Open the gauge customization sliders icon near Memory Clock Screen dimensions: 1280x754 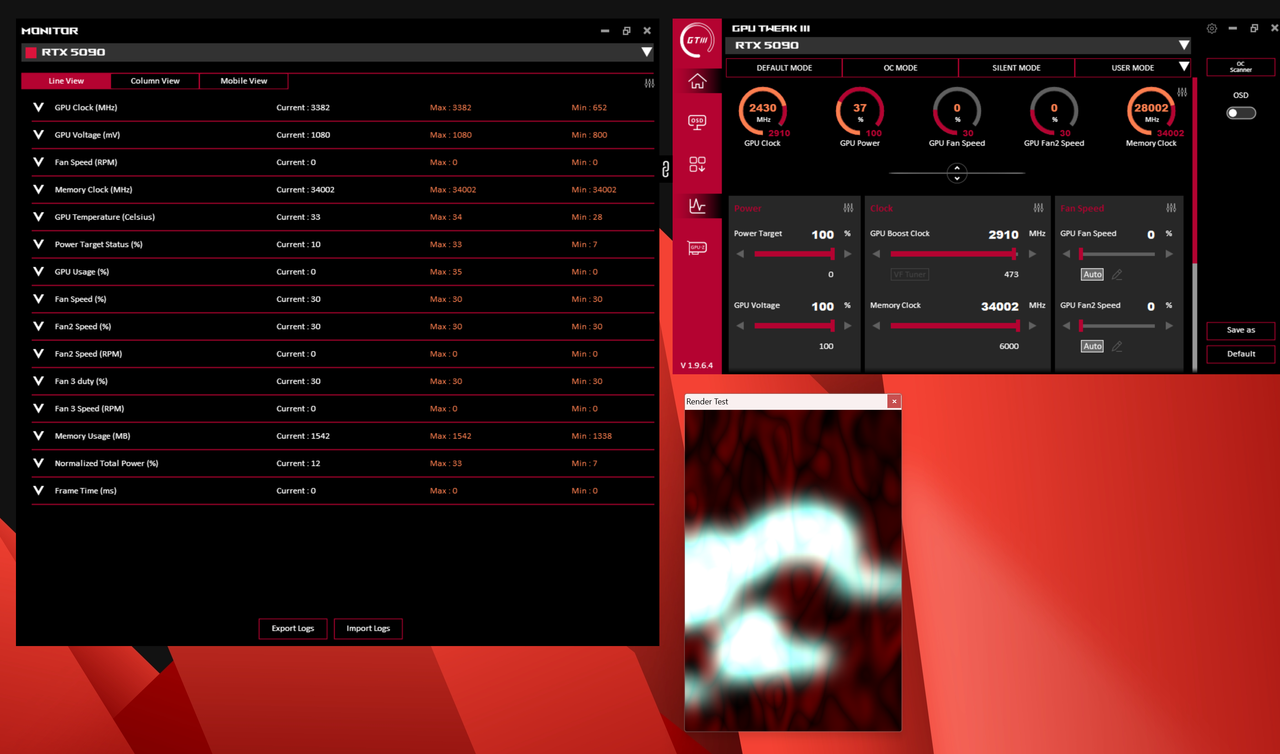tap(1182, 92)
